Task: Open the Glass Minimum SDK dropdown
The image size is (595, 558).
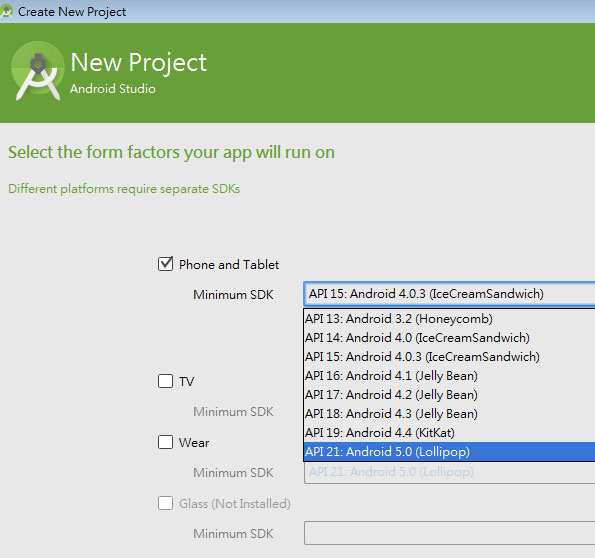Action: click(x=449, y=533)
